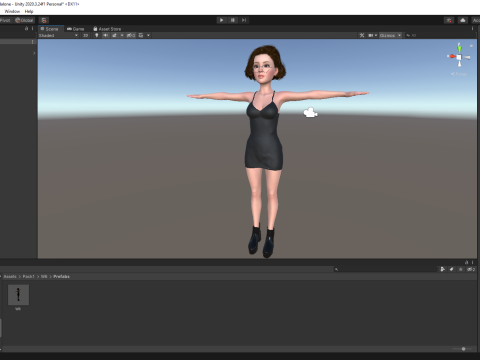Open the Collab services icon
480x360 pixels.
click(x=449, y=20)
